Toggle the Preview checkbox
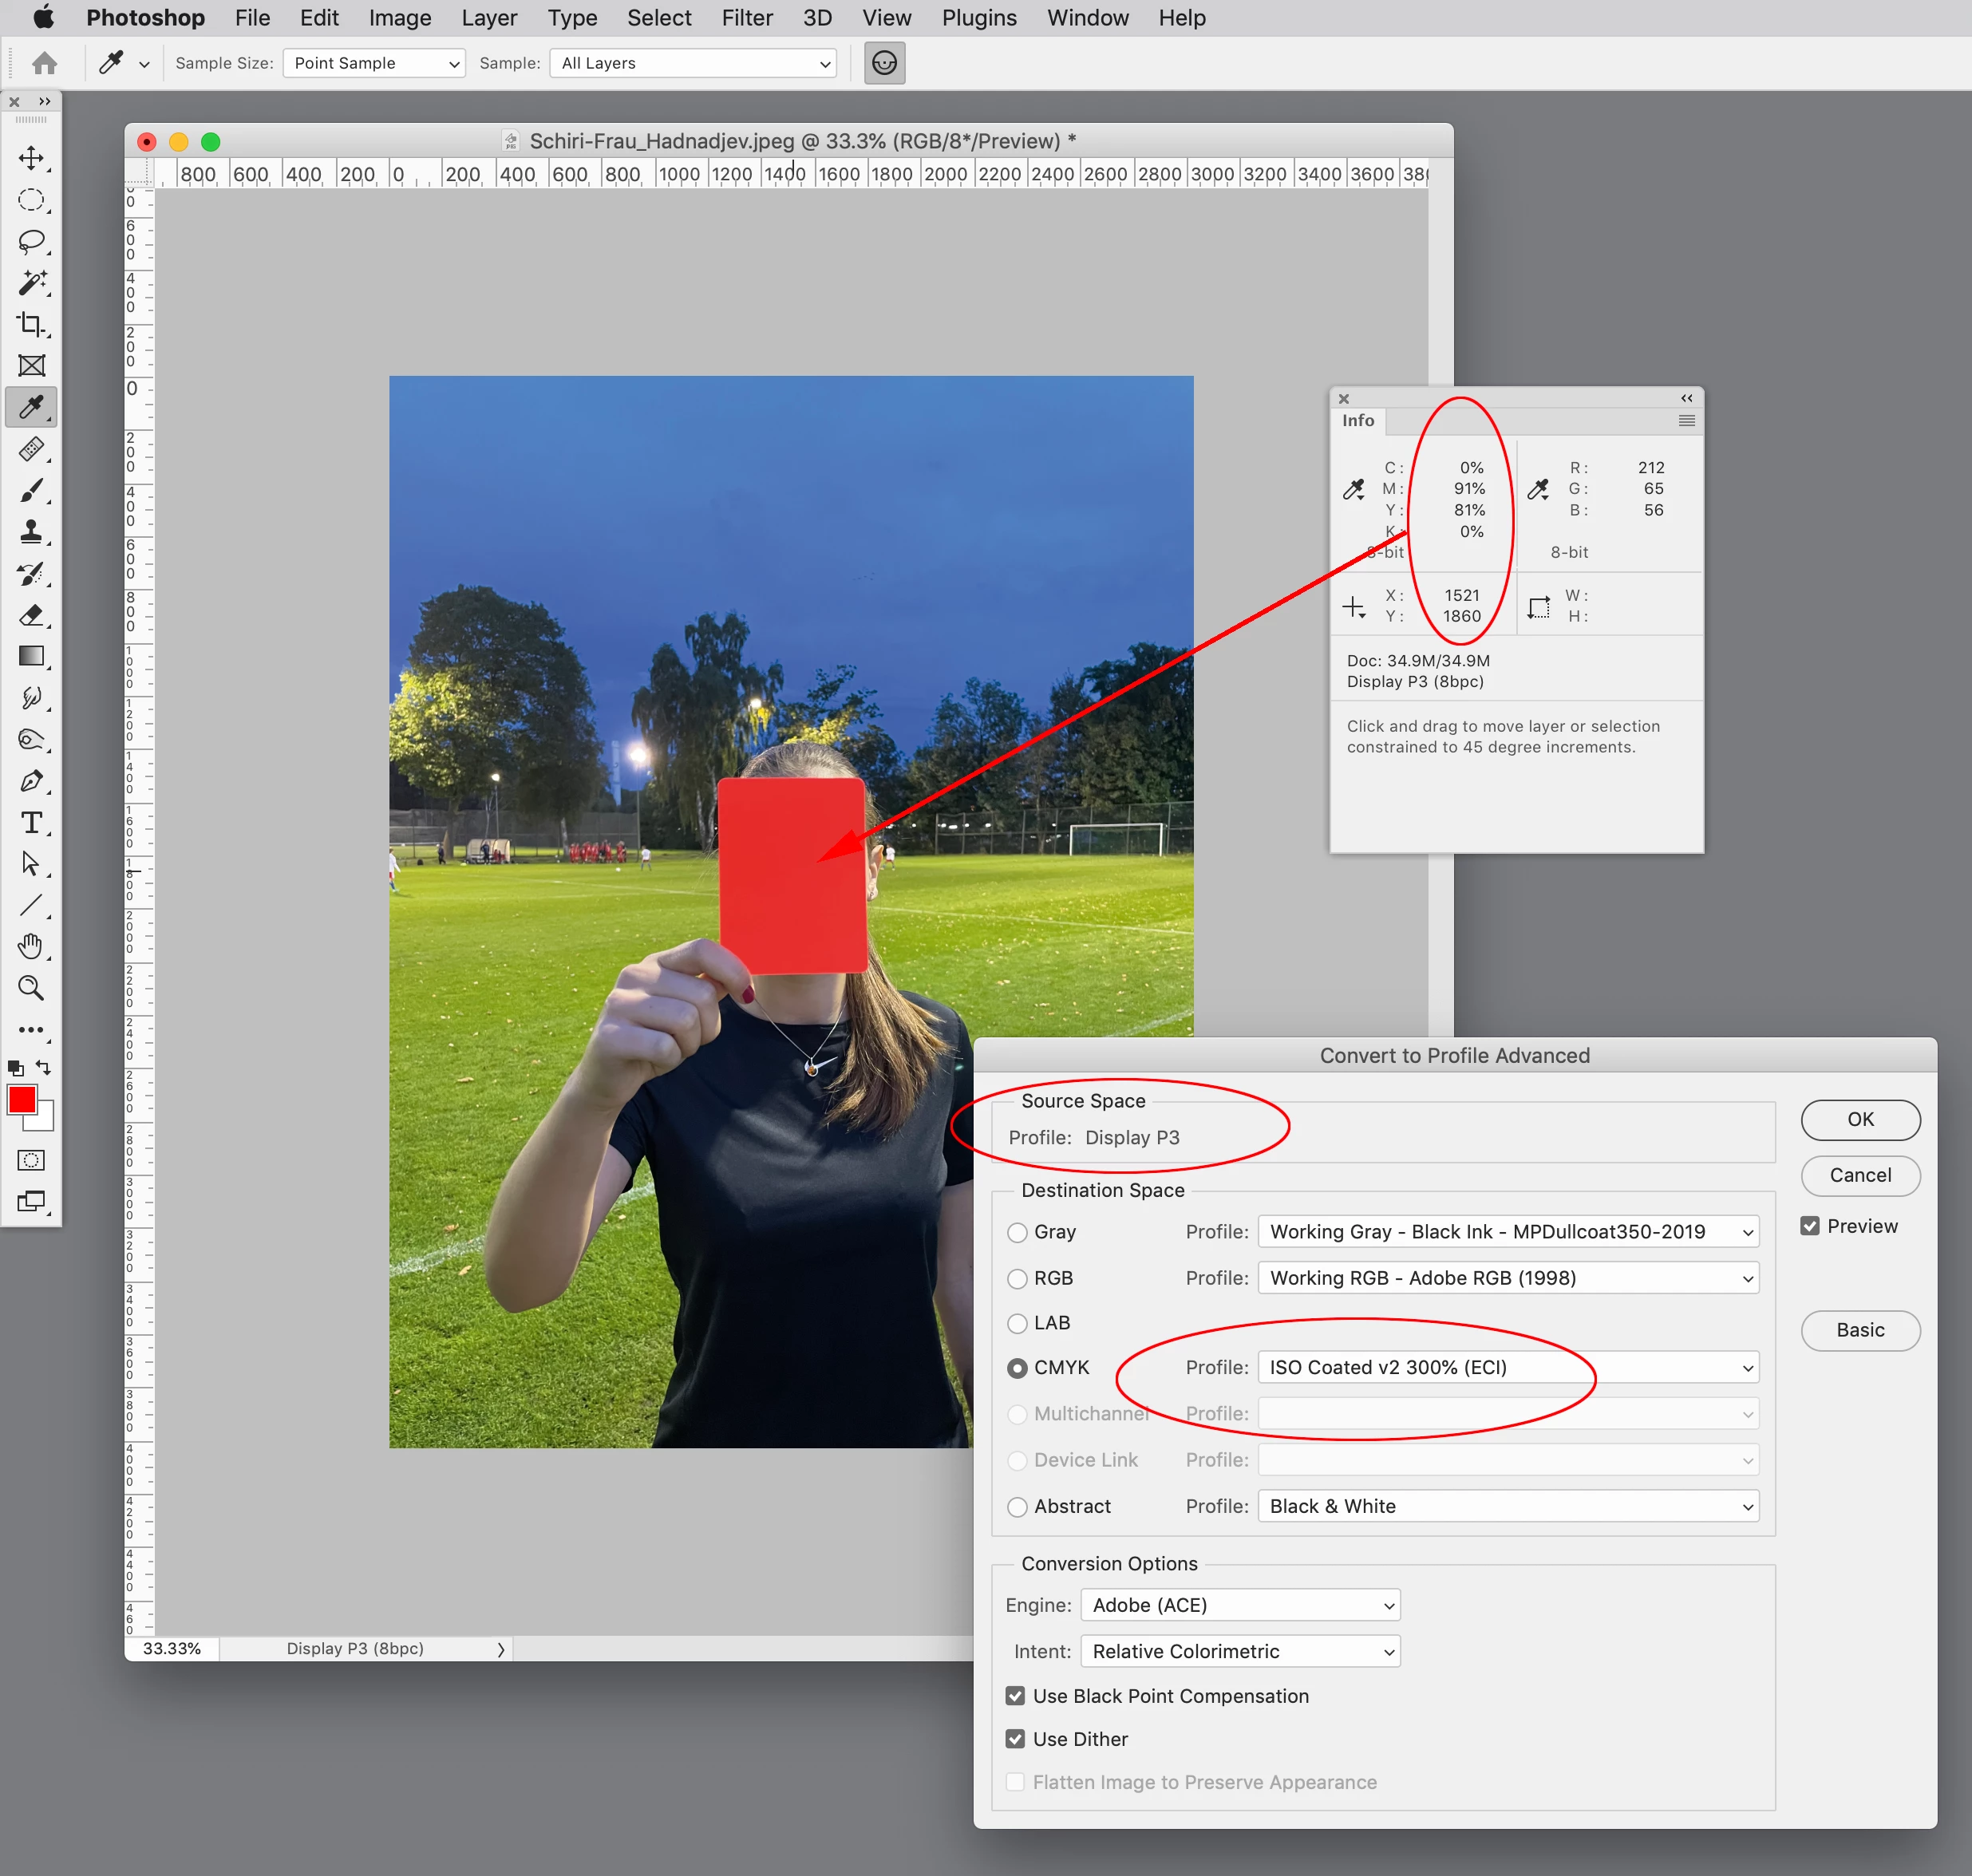Image resolution: width=1972 pixels, height=1876 pixels. (1810, 1226)
